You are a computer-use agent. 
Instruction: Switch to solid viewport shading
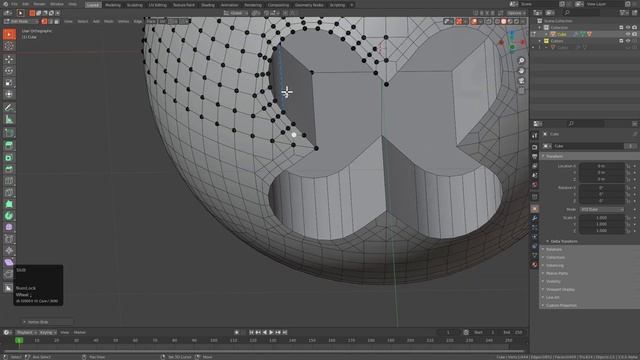pyautogui.click(x=504, y=21)
